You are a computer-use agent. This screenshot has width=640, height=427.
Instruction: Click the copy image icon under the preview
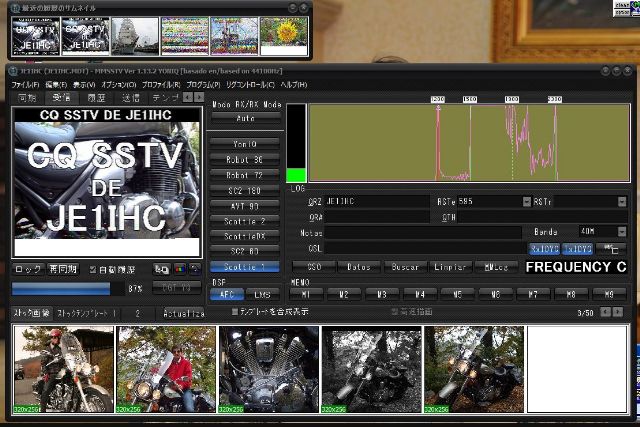tap(161, 269)
